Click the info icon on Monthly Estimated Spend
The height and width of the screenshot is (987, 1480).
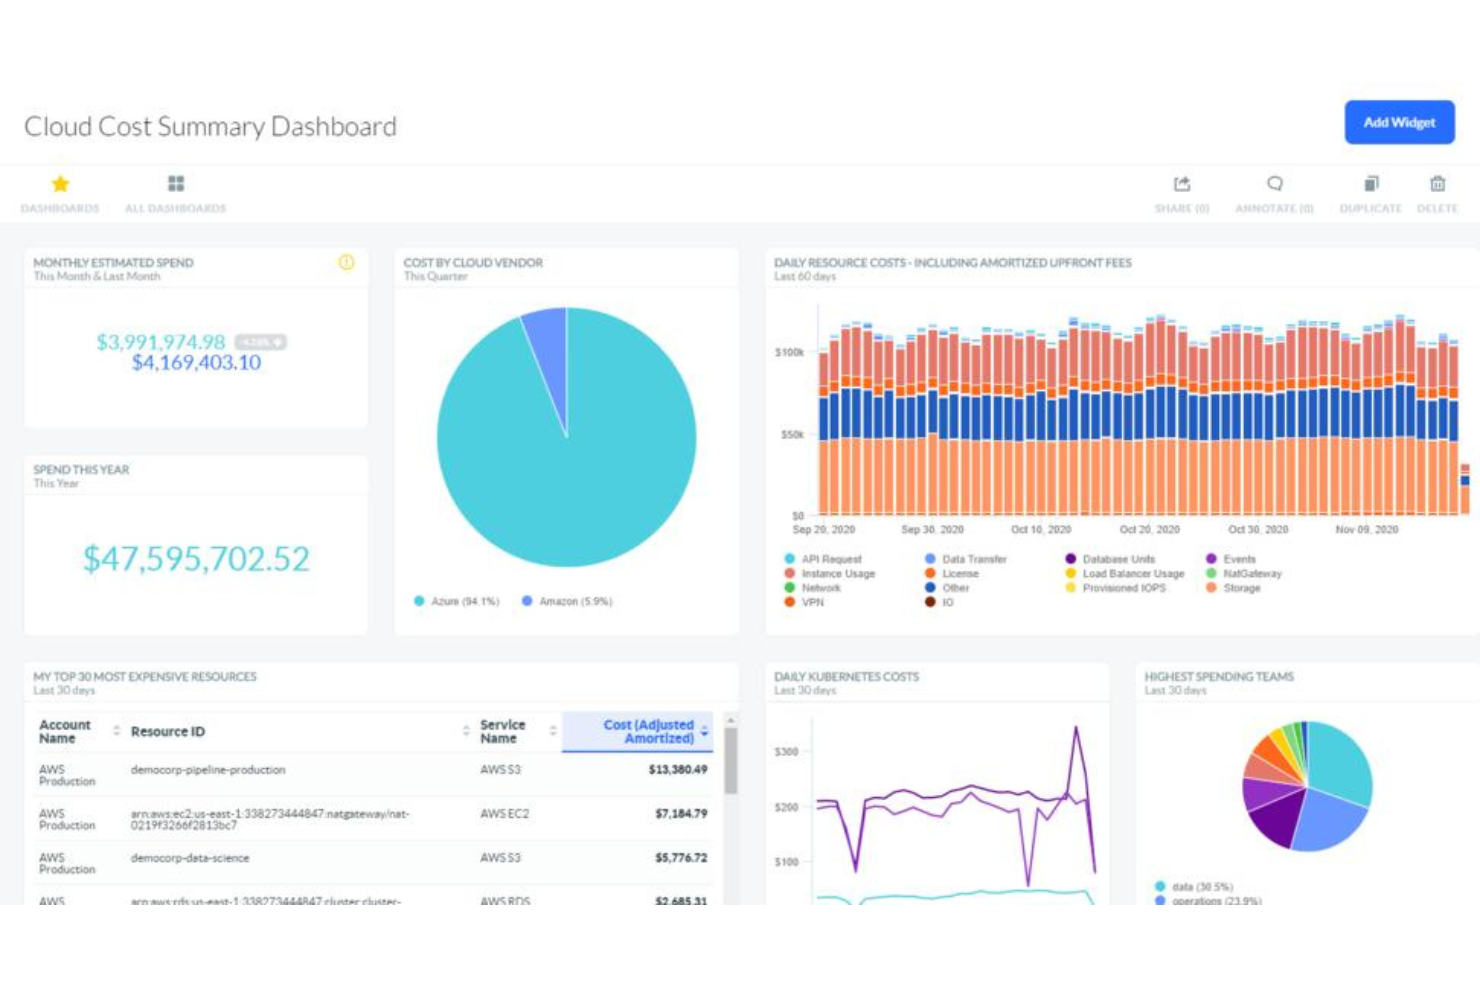(x=346, y=263)
